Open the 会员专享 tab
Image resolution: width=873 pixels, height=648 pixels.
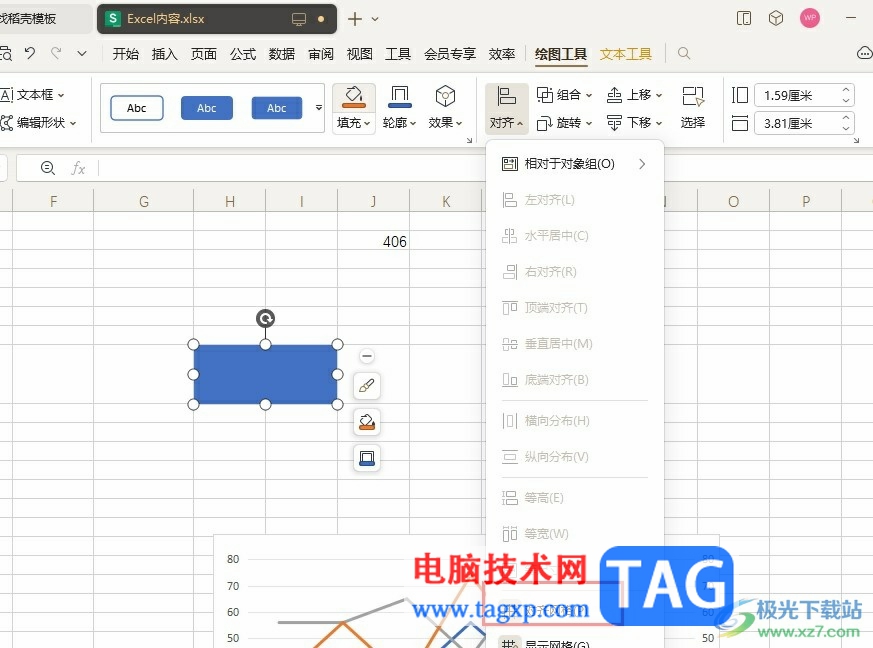[450, 54]
